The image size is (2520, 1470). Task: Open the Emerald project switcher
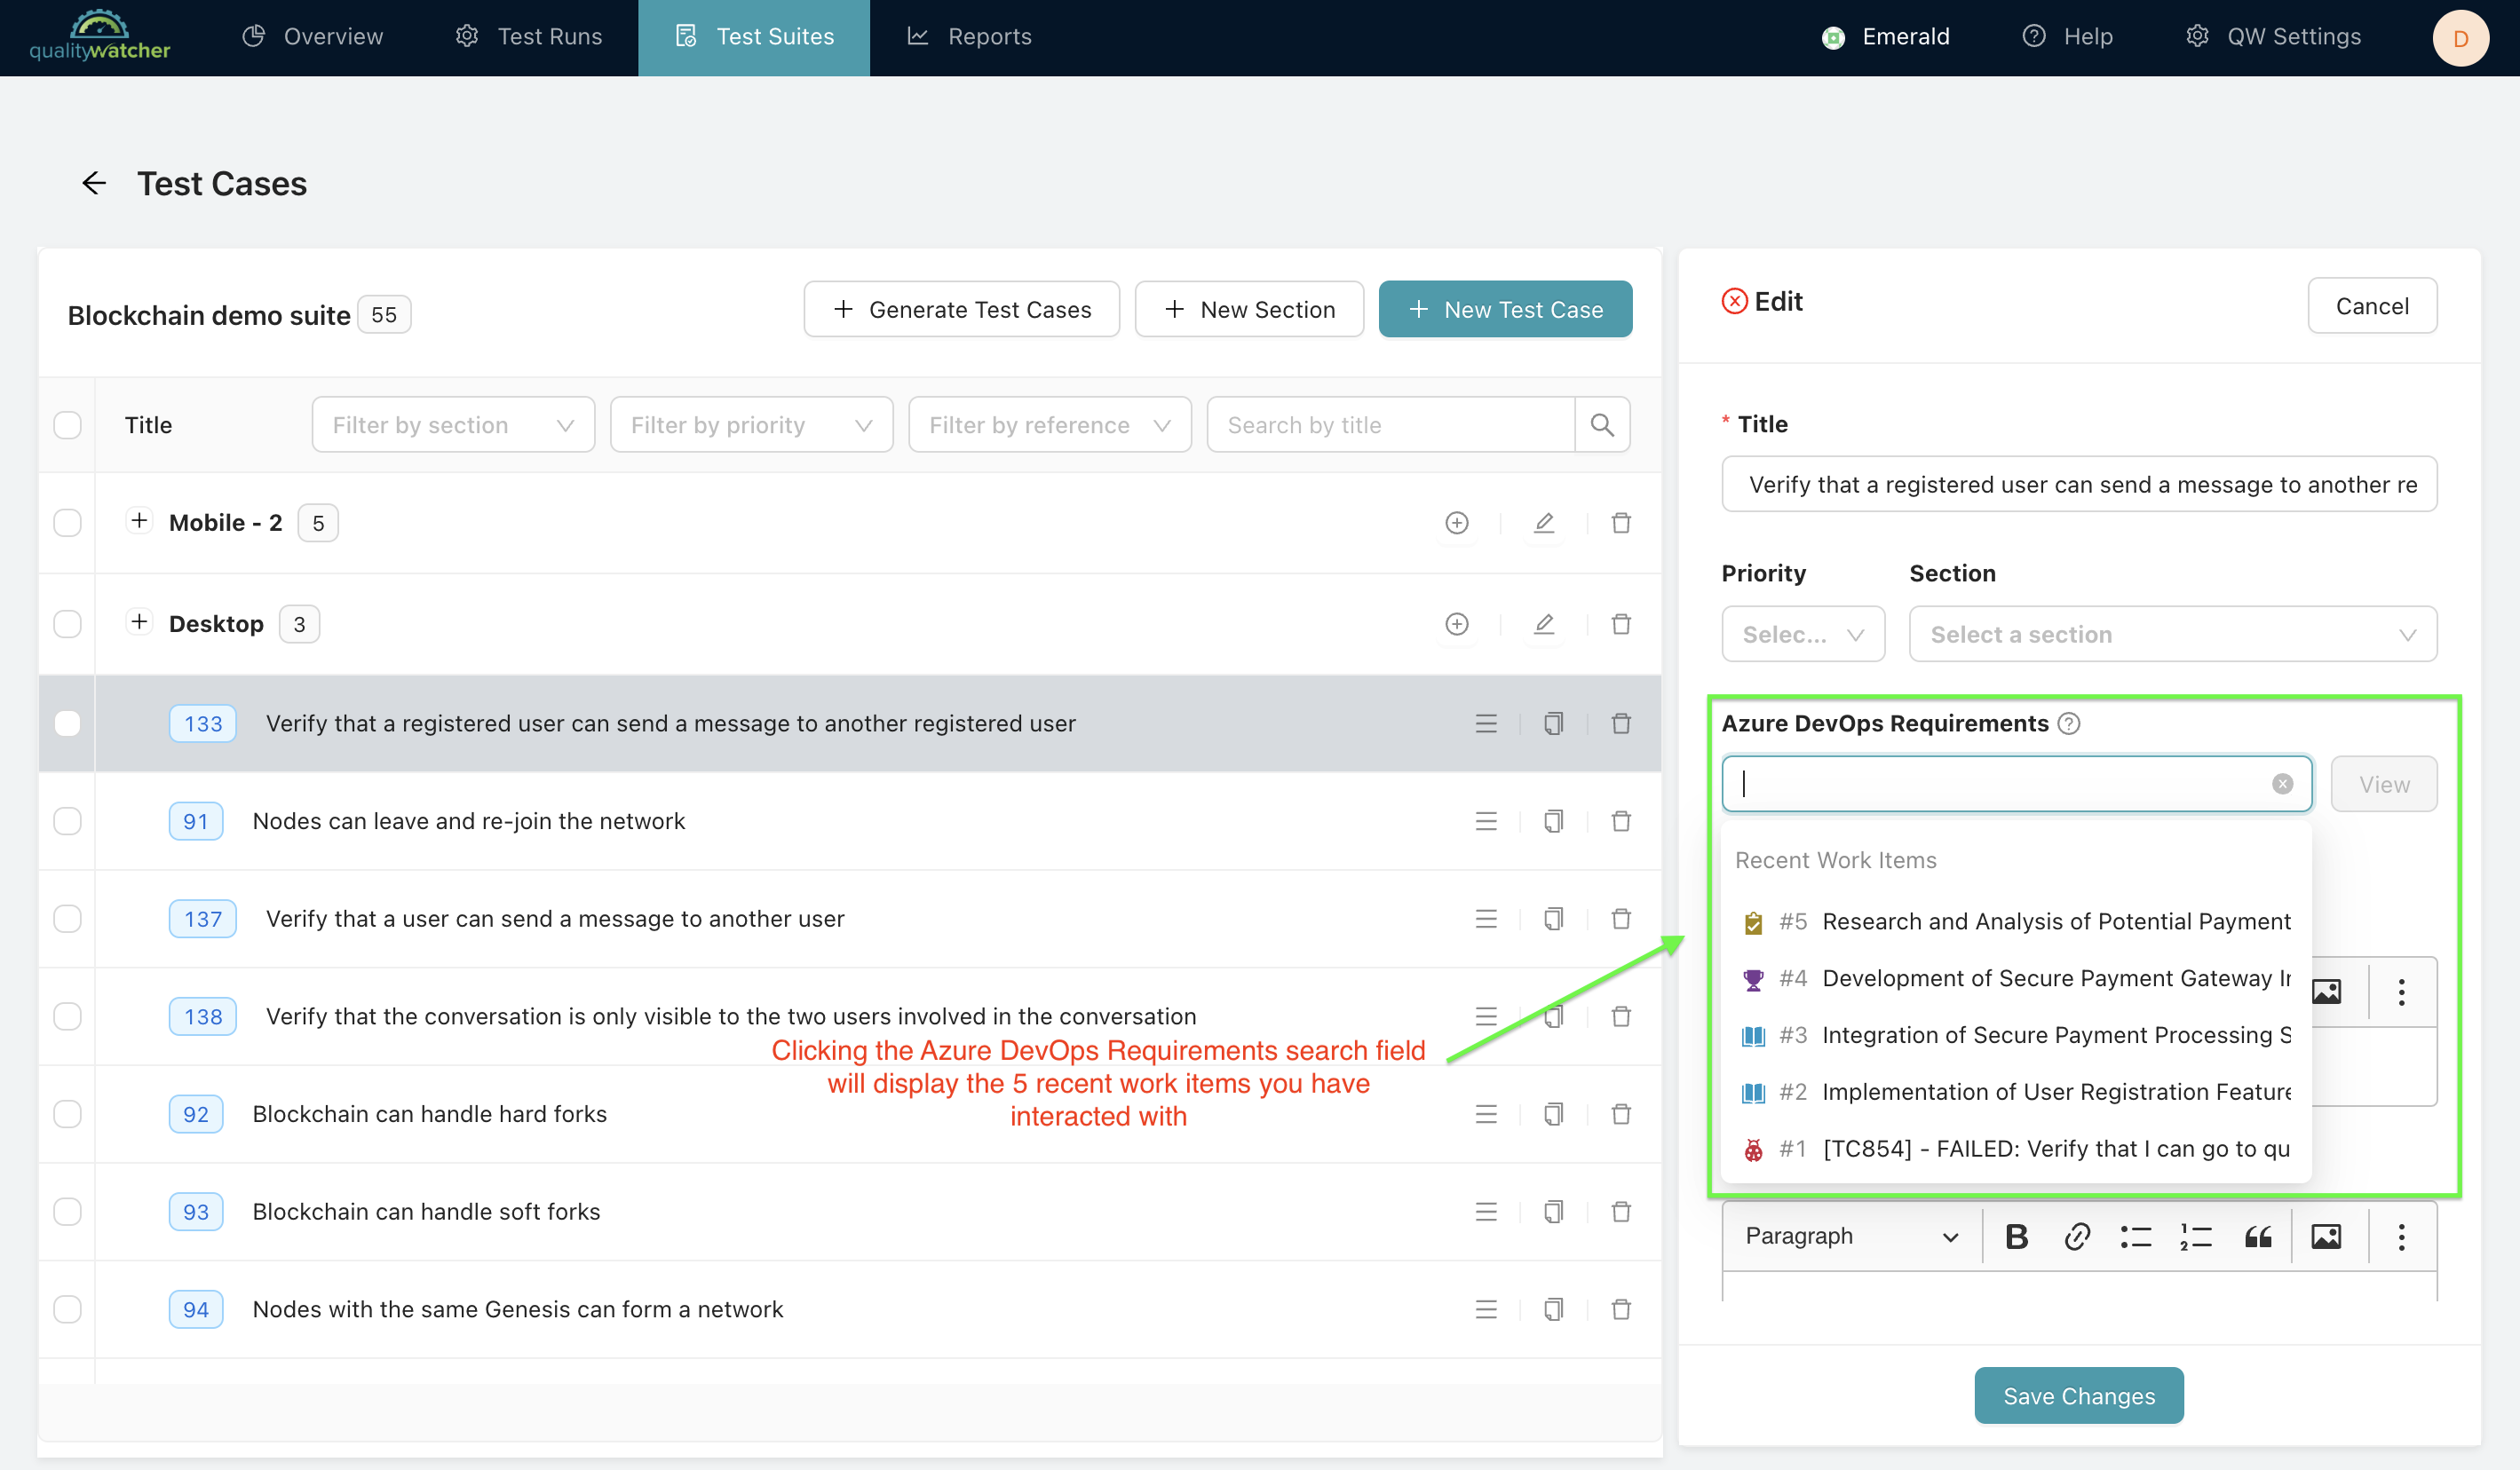tap(1885, 37)
